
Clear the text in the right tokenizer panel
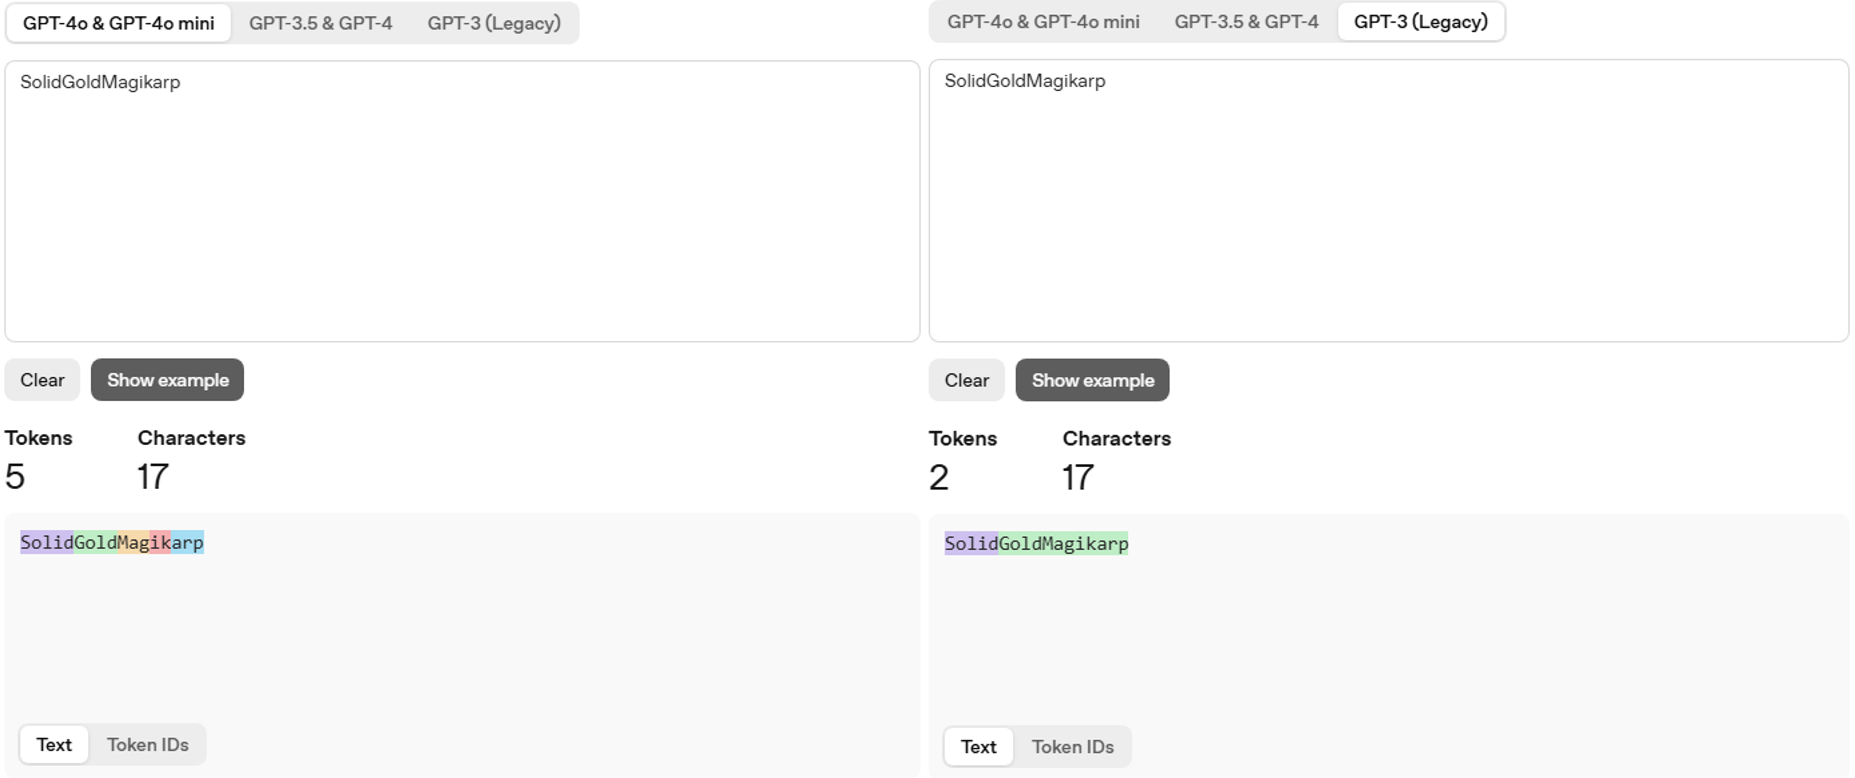coord(966,381)
